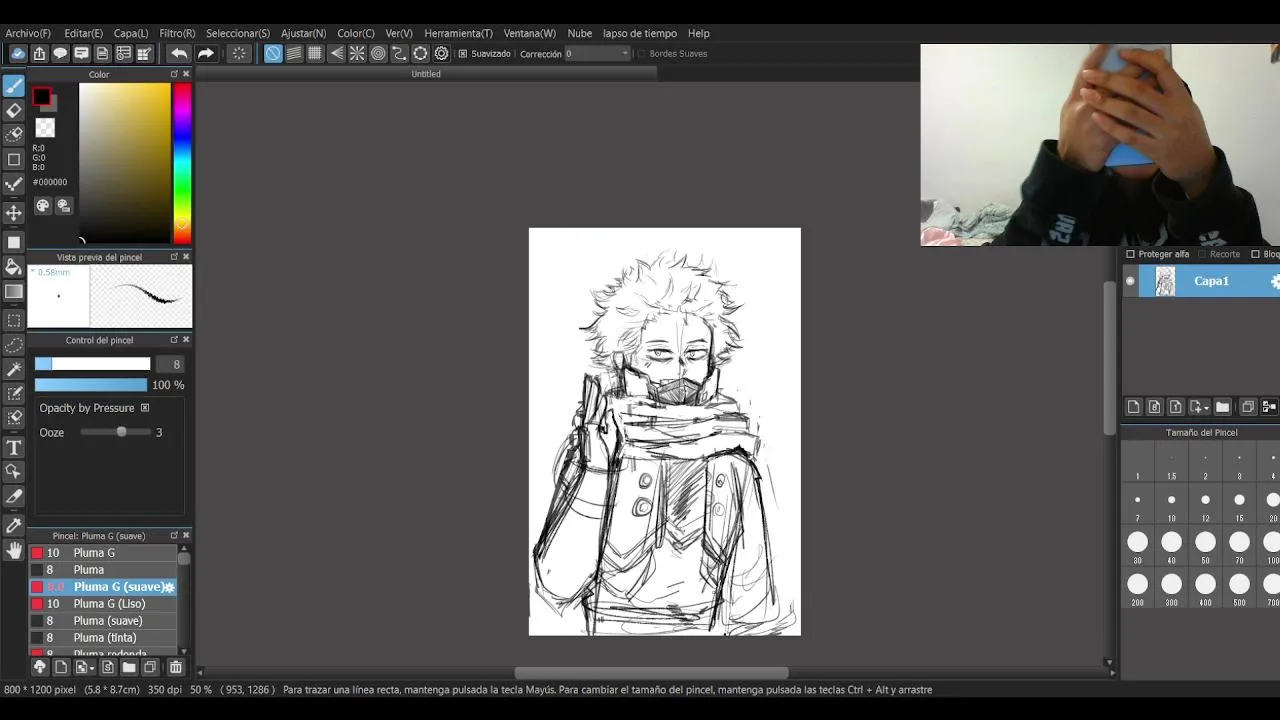Toggle the Bordes Suaves checkbox
The height and width of the screenshot is (720, 1280).
pyautogui.click(x=641, y=54)
